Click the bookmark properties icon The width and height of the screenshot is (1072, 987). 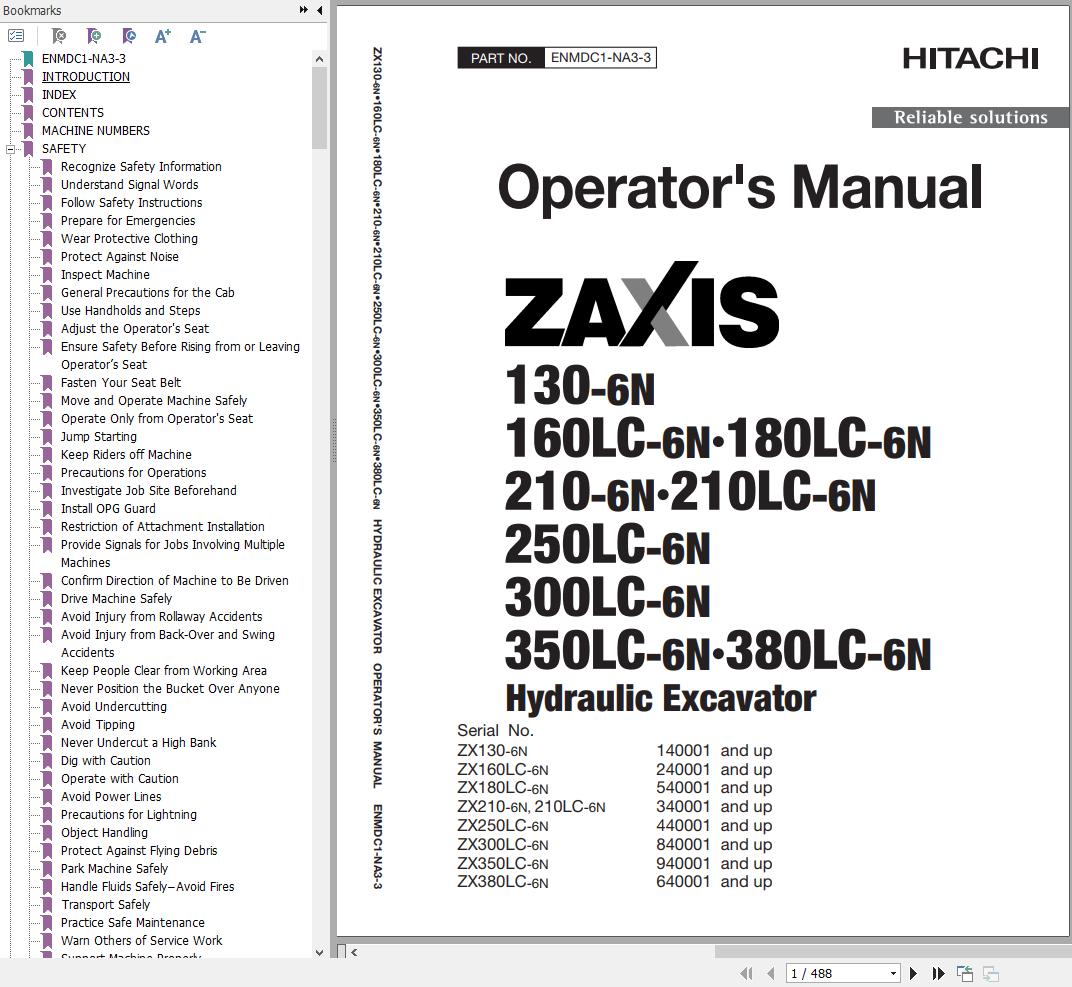tap(129, 36)
